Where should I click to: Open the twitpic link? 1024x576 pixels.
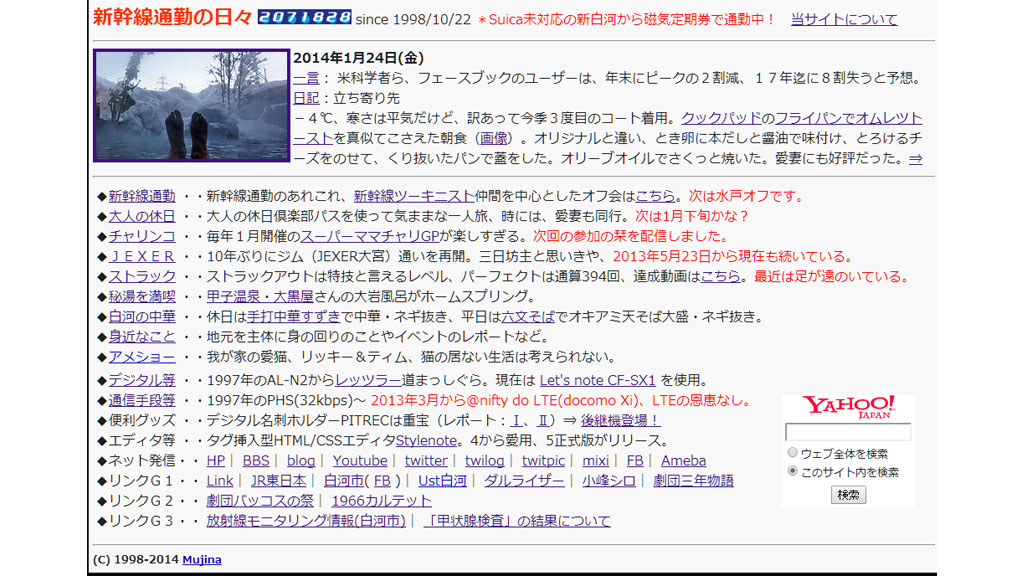(543, 461)
